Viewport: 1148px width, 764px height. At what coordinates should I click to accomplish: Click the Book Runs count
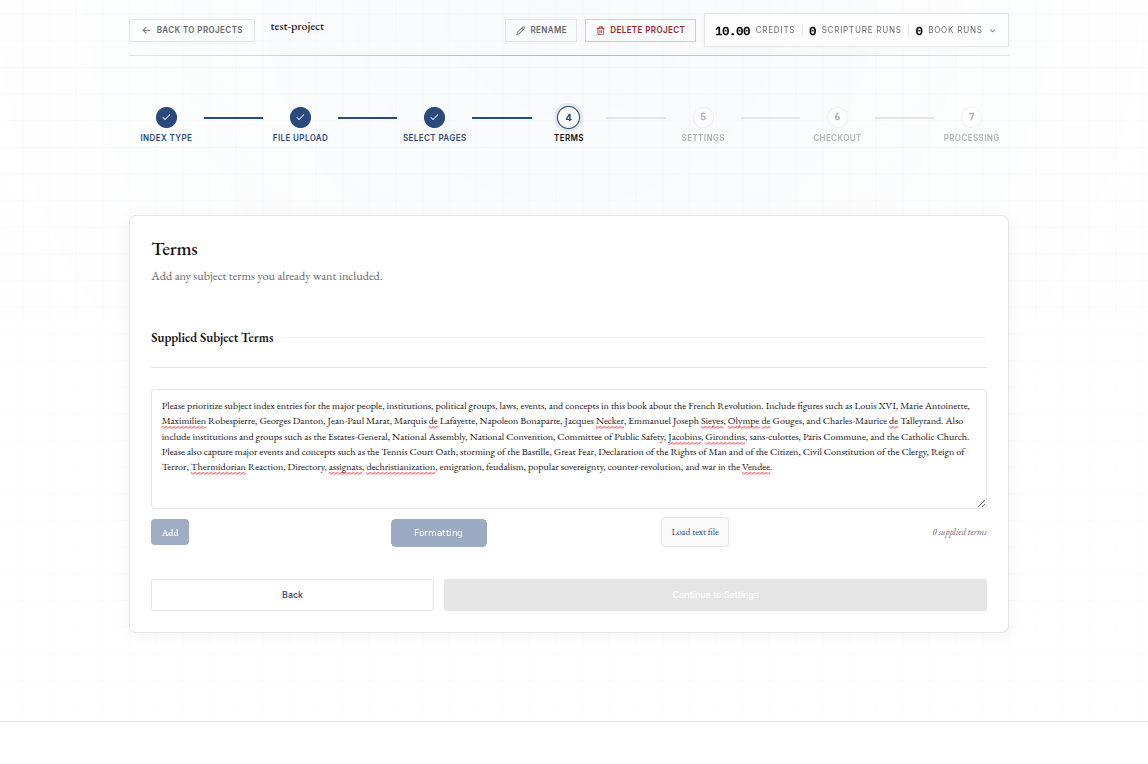[919, 31]
